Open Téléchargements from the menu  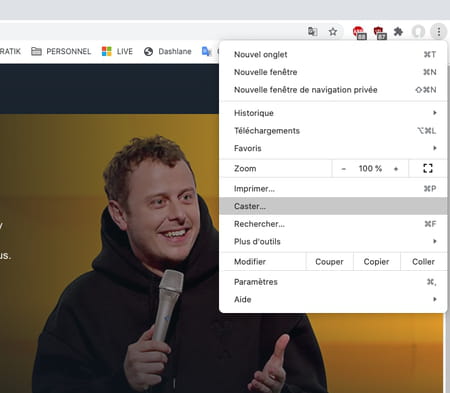333,131
